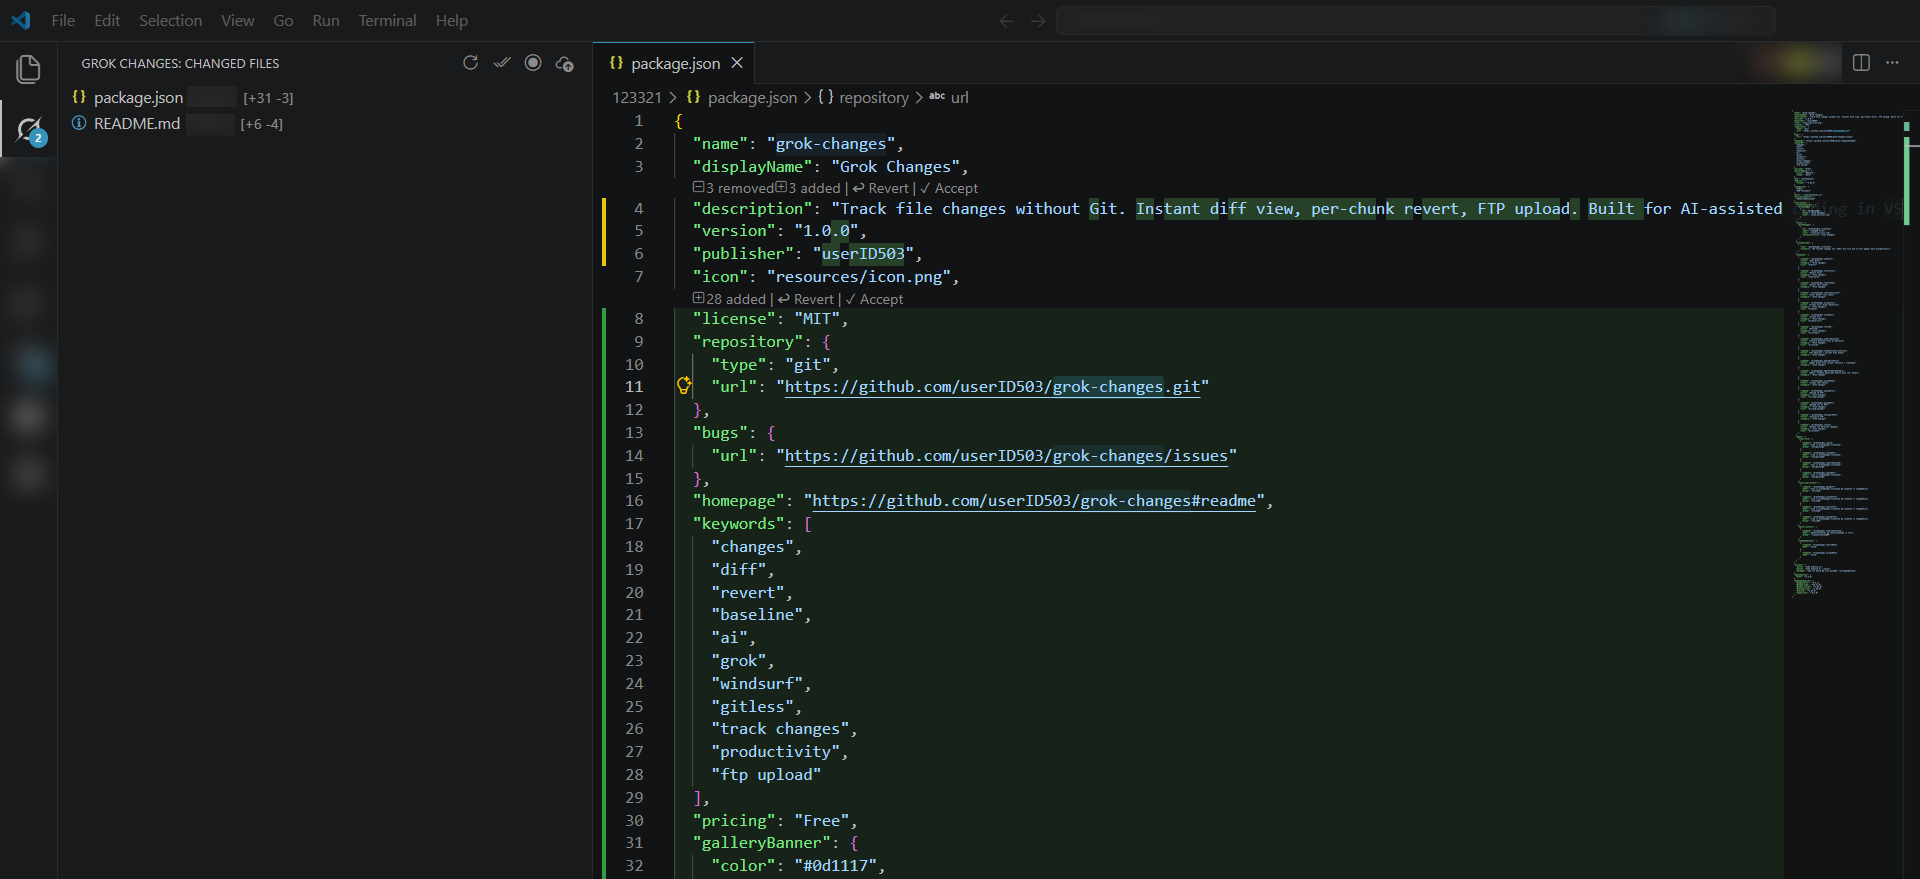Image resolution: width=1920 pixels, height=879 pixels.
Task: Click the package.json breadcrumb segment
Action: coord(752,97)
